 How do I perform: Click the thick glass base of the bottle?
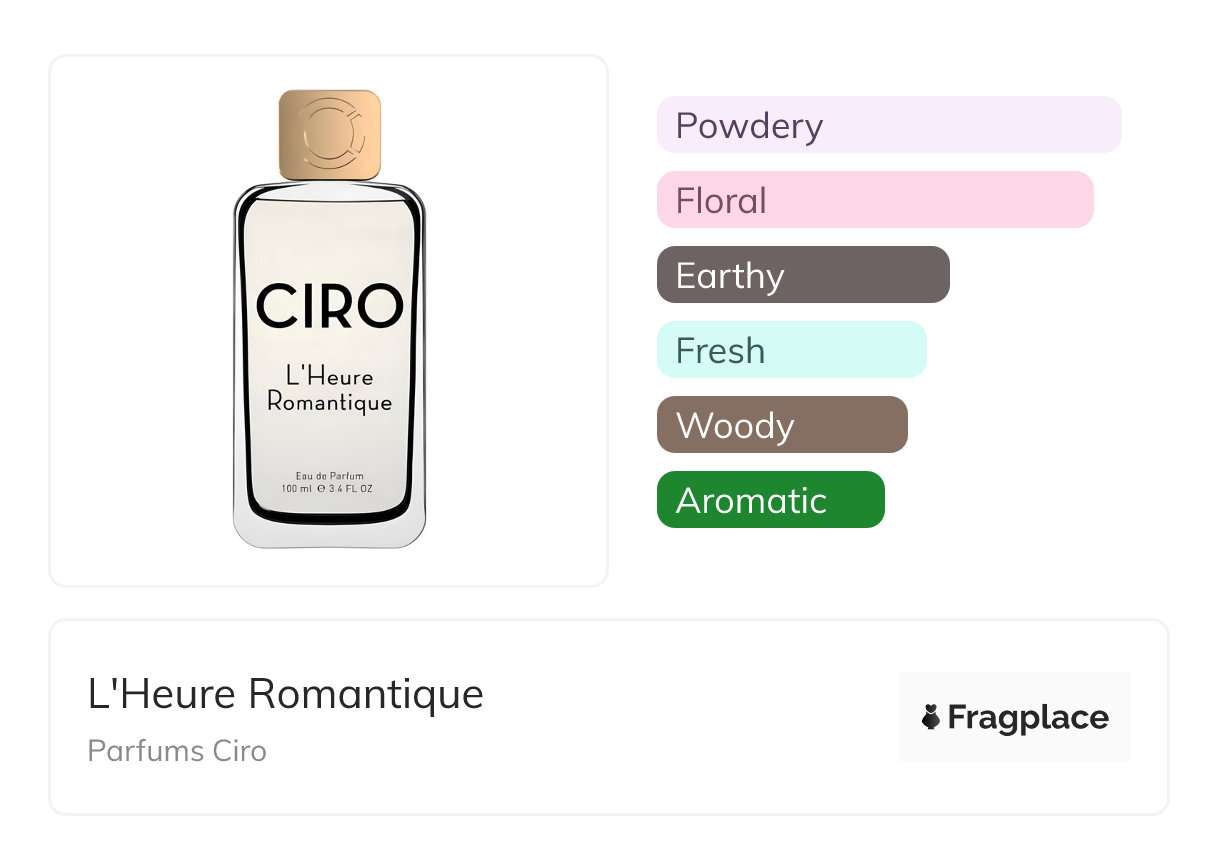[329, 532]
